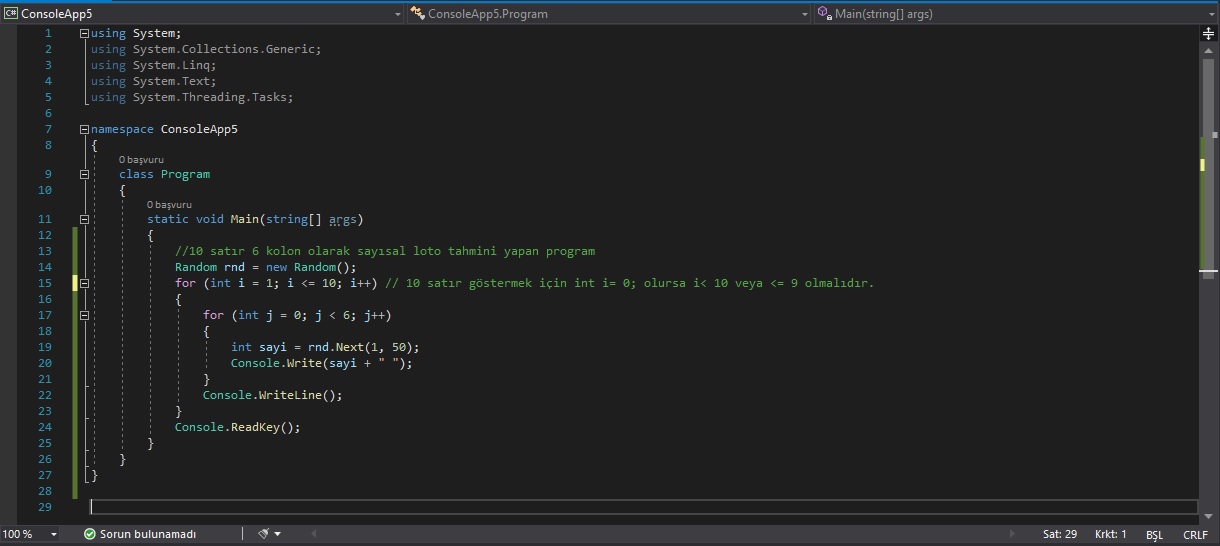
Task: Click the code cleanup broom icon
Action: pos(263,534)
